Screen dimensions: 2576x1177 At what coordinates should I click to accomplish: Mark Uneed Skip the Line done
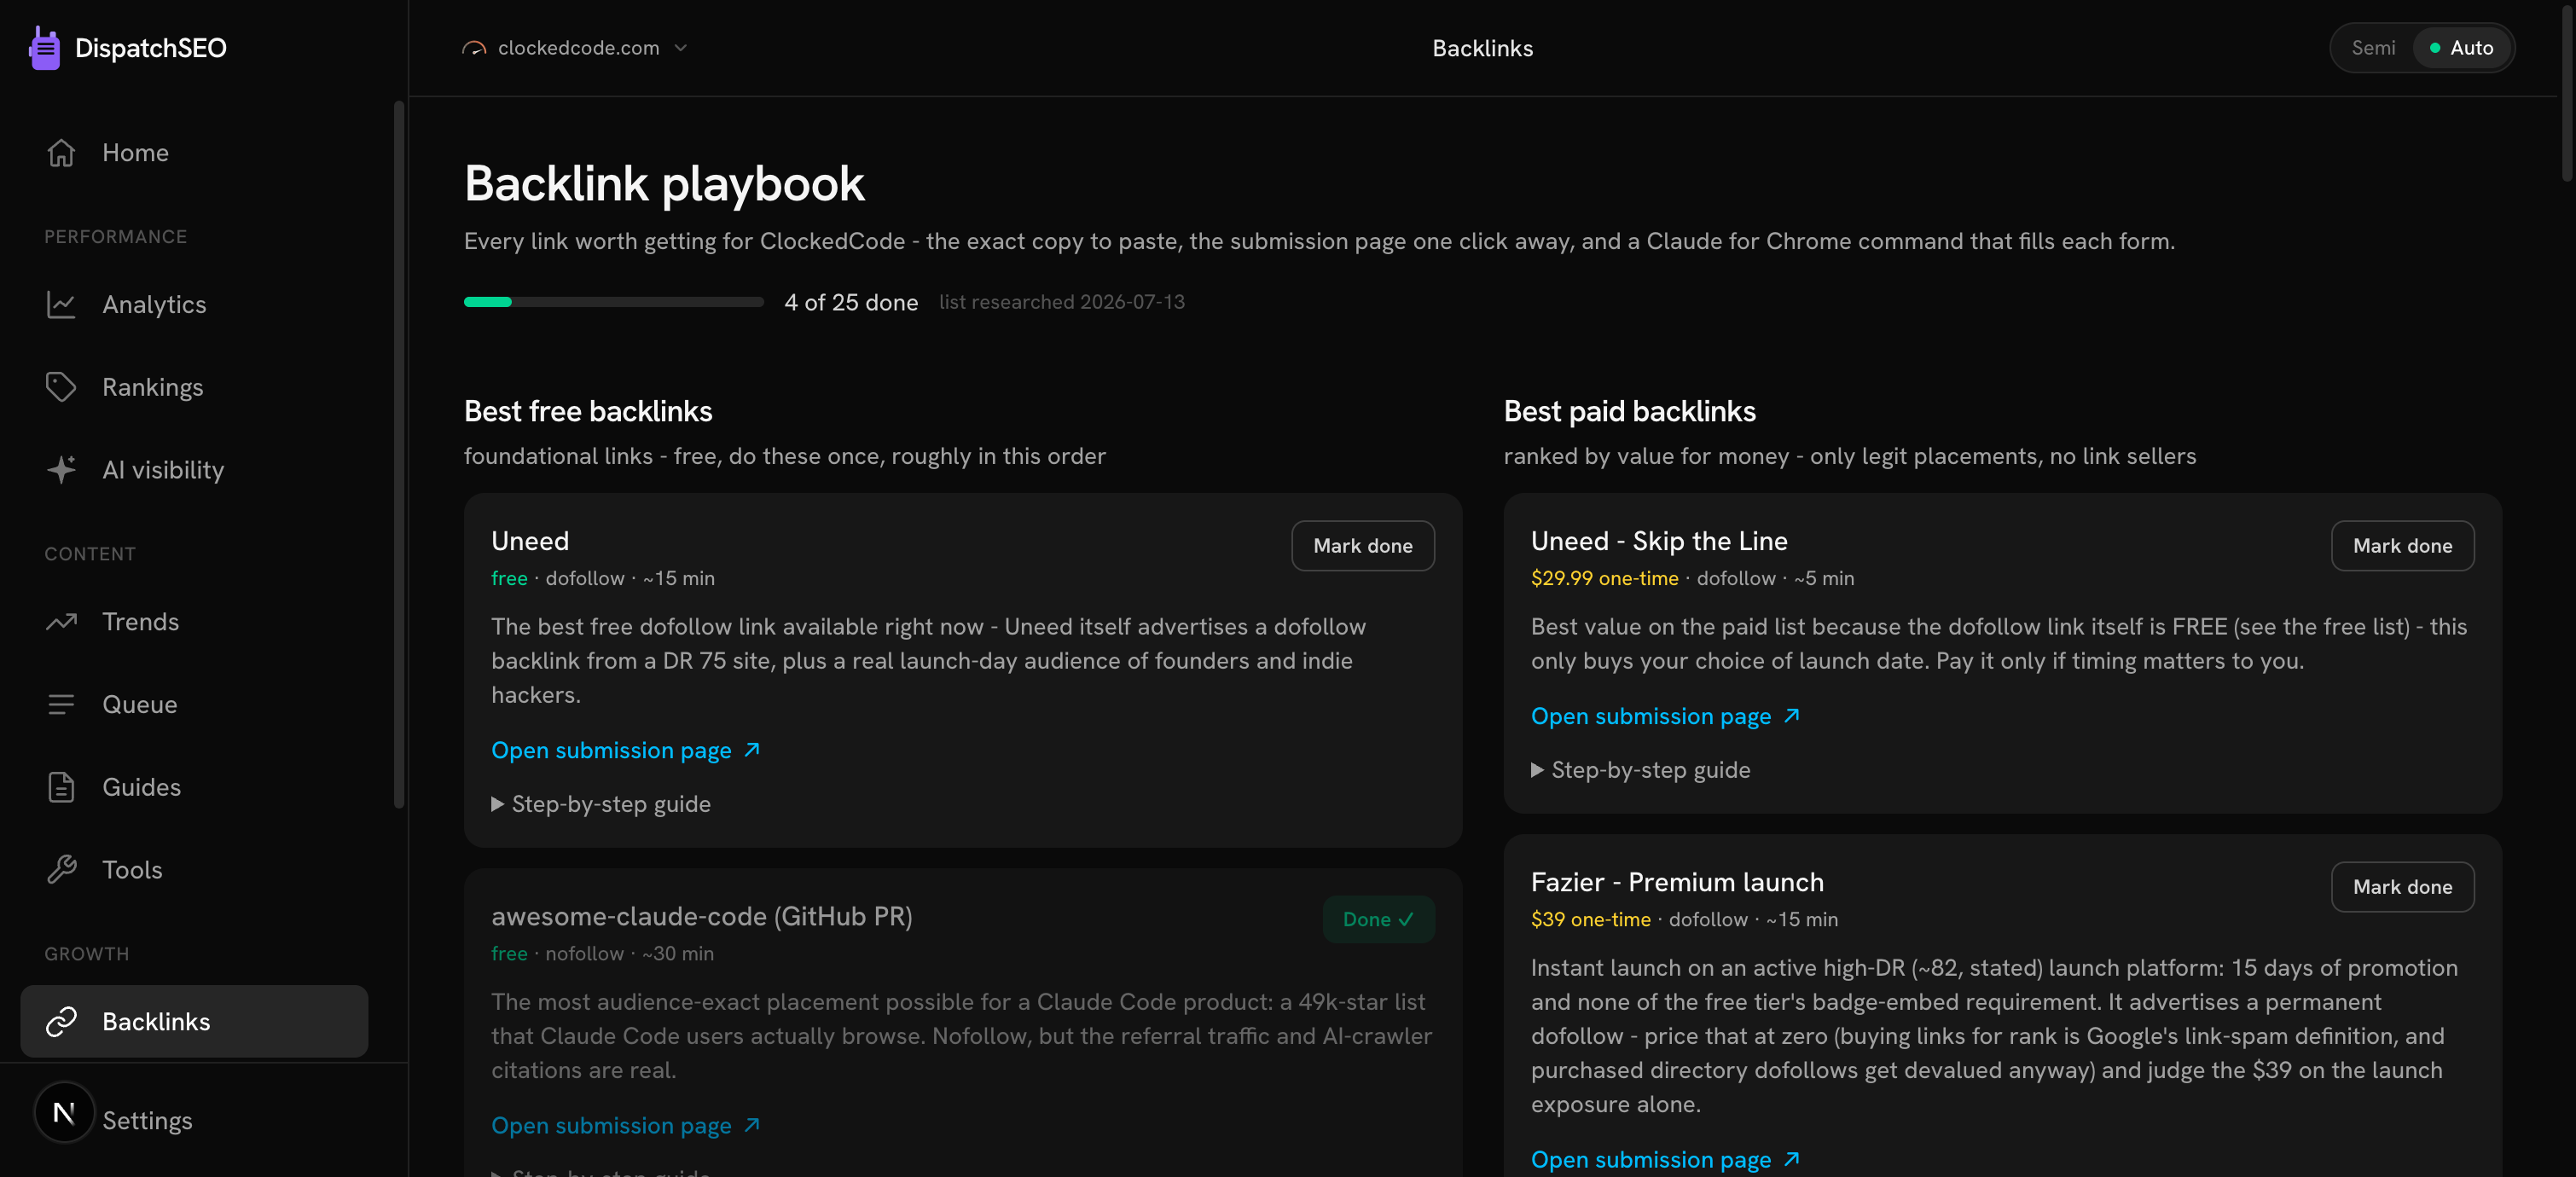tap(2403, 546)
